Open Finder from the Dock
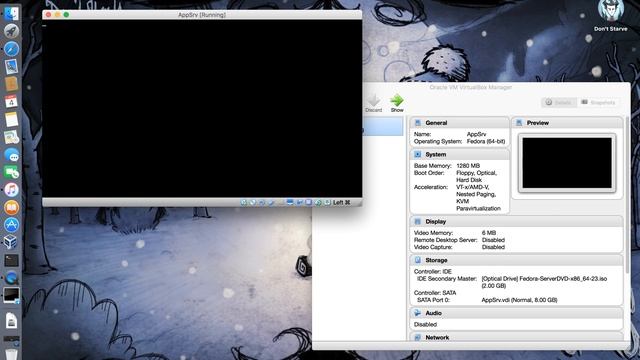Screen dimensions: 640x360 11,13
